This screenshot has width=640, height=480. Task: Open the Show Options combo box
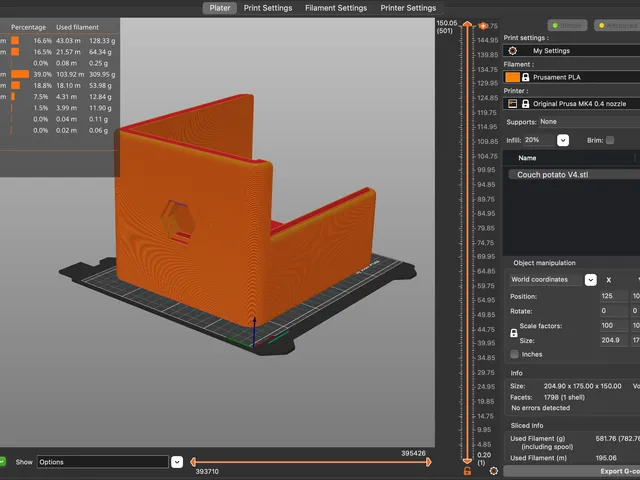point(103,462)
